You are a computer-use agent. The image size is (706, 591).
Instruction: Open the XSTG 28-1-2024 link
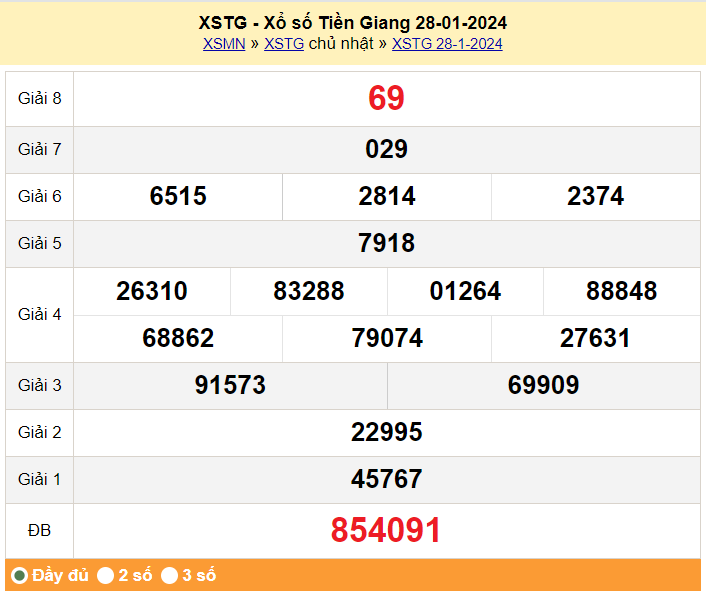point(447,44)
